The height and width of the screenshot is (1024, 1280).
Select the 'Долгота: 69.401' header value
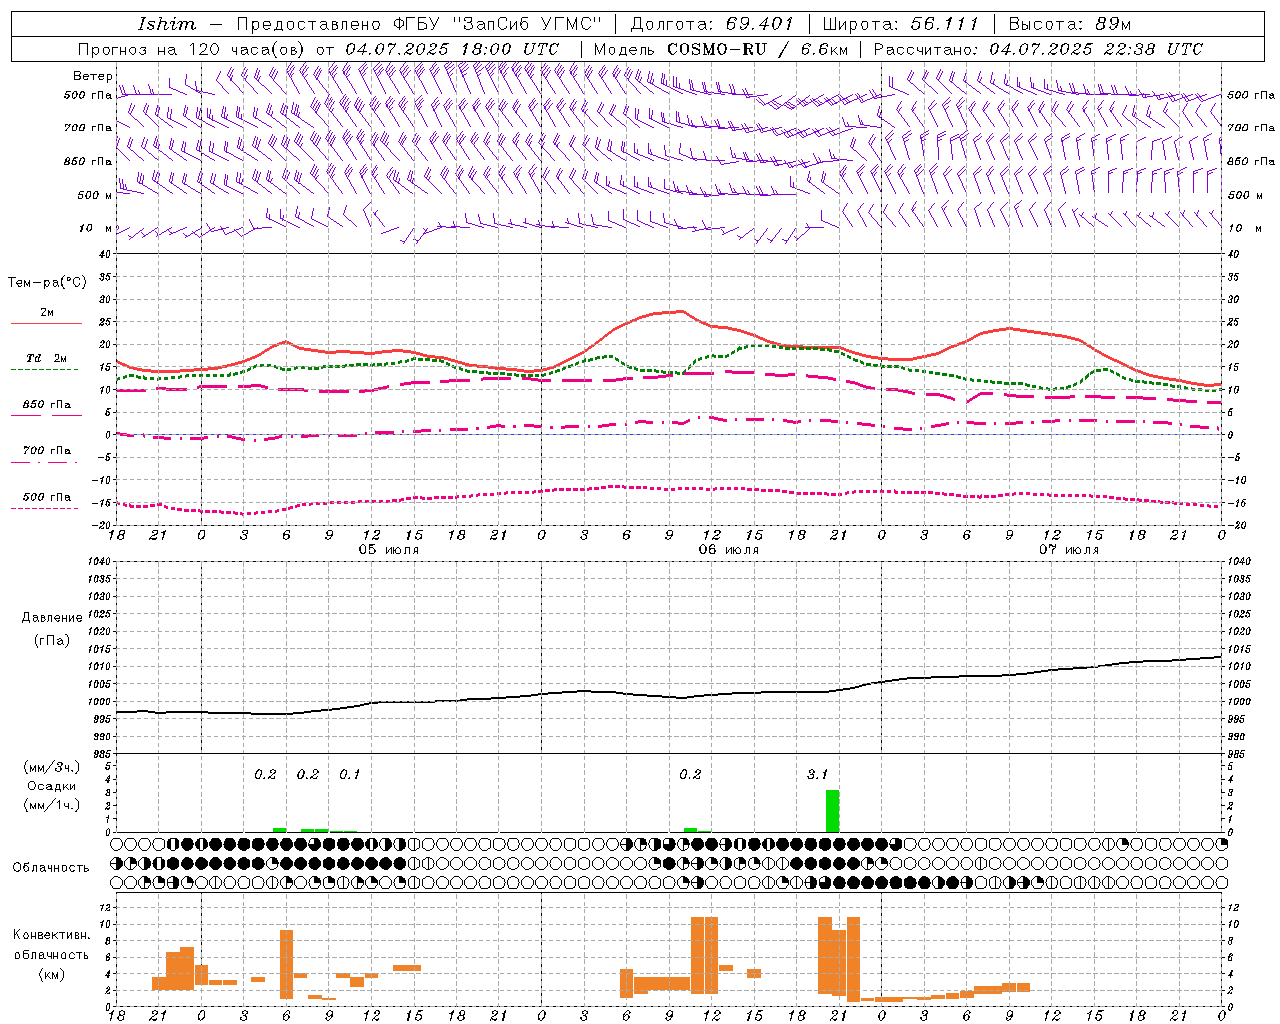[x=712, y=24]
